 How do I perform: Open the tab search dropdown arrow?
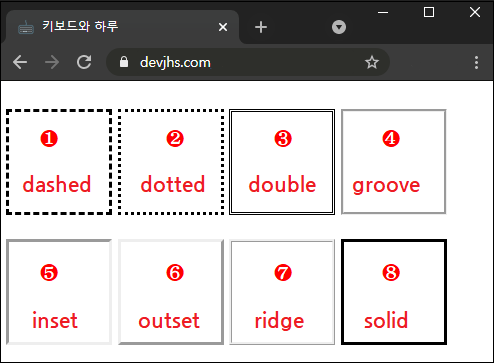pyautogui.click(x=339, y=27)
